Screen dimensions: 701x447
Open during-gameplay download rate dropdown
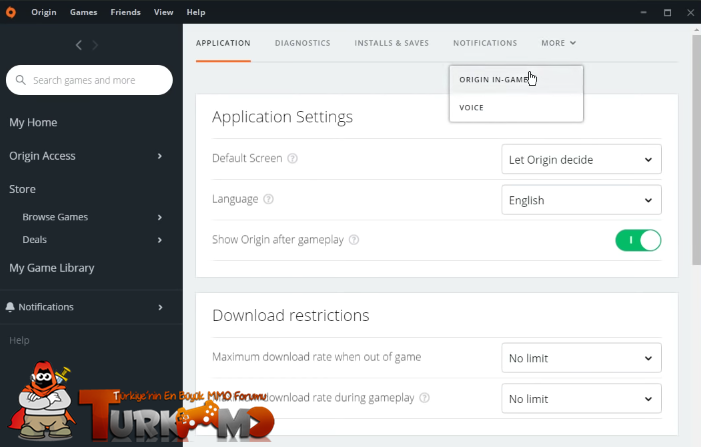click(581, 398)
